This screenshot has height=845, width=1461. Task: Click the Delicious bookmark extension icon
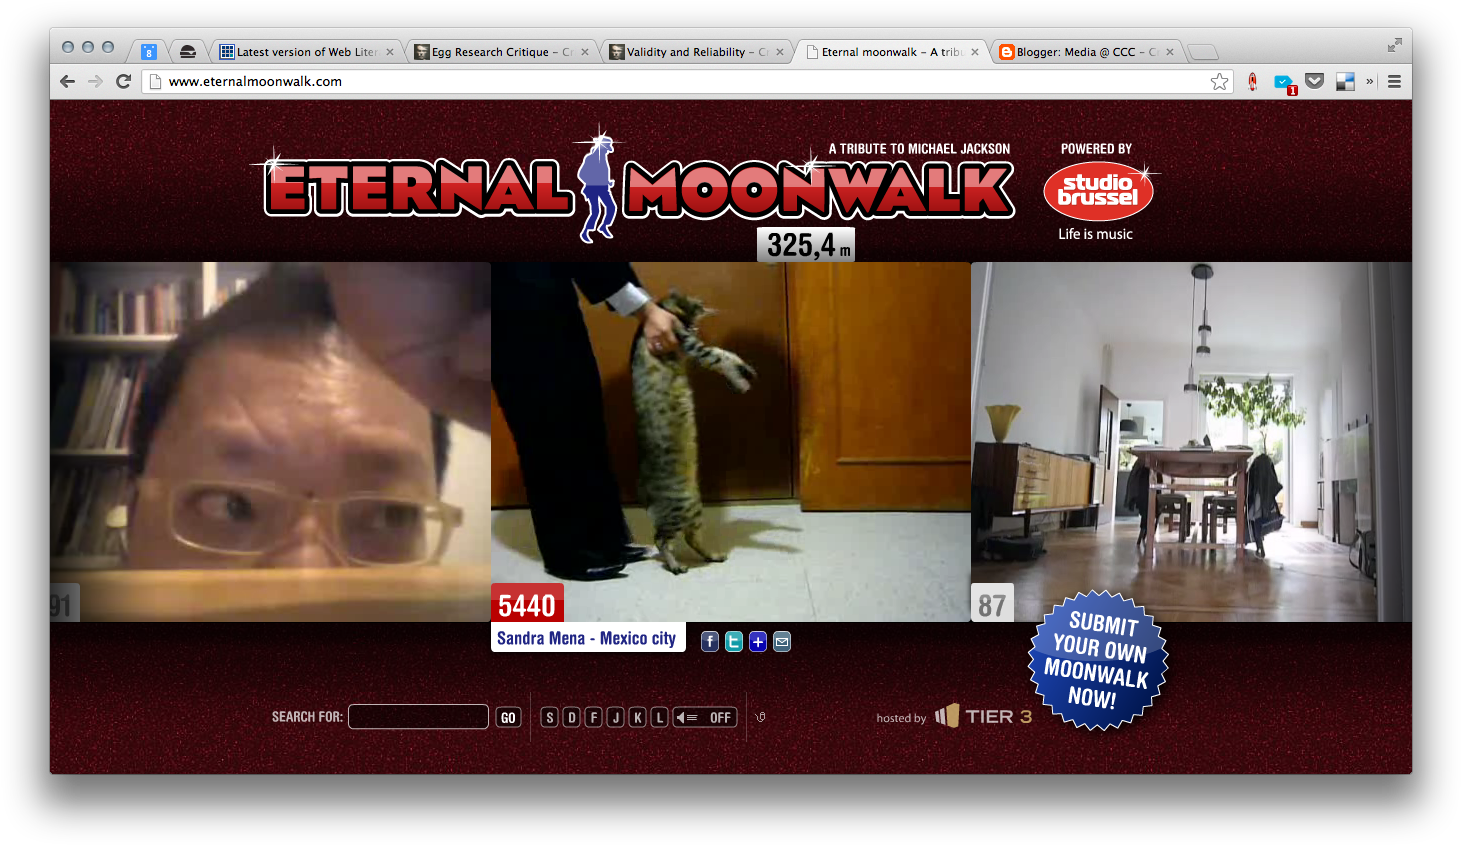click(1345, 82)
